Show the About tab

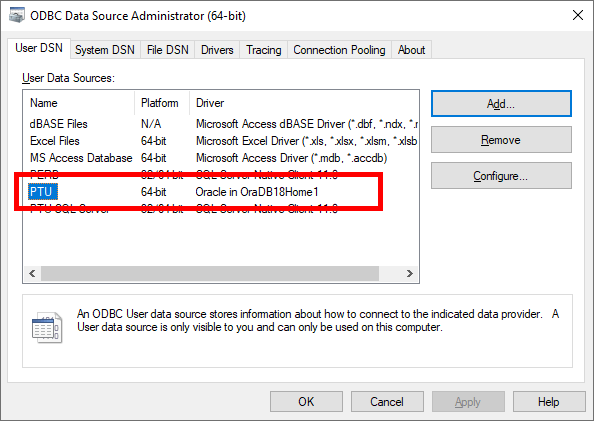click(411, 50)
